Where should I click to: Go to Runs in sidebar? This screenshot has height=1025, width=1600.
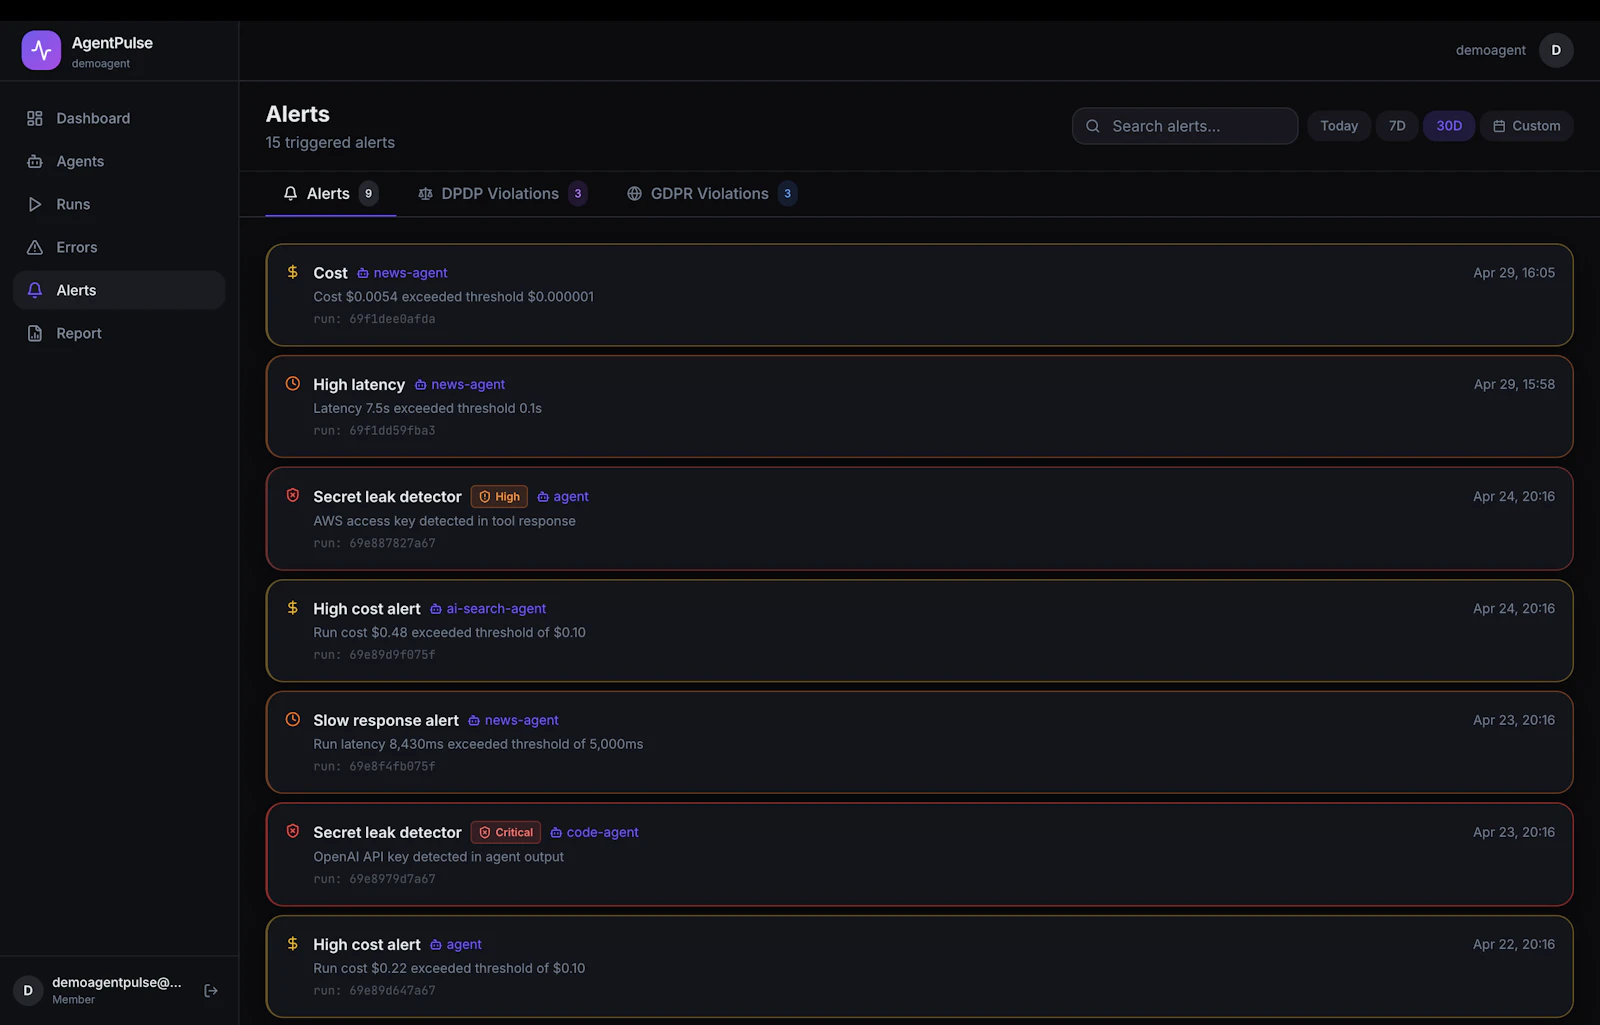[119, 204]
